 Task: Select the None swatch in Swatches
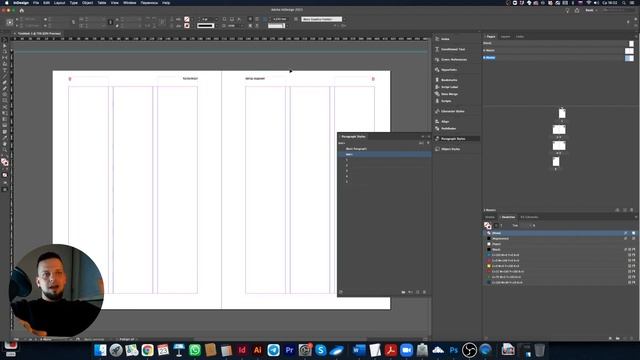click(560, 233)
